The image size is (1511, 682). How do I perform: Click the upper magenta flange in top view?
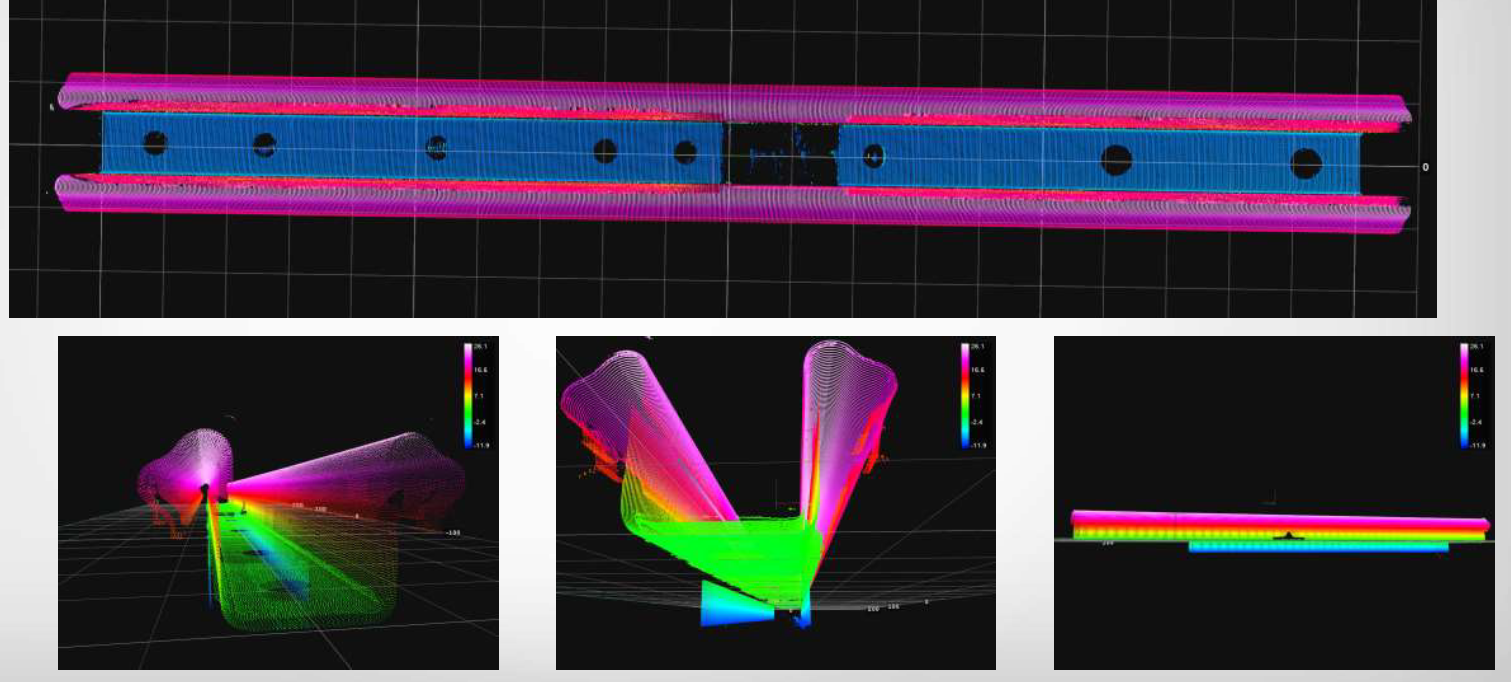(x=720, y=97)
